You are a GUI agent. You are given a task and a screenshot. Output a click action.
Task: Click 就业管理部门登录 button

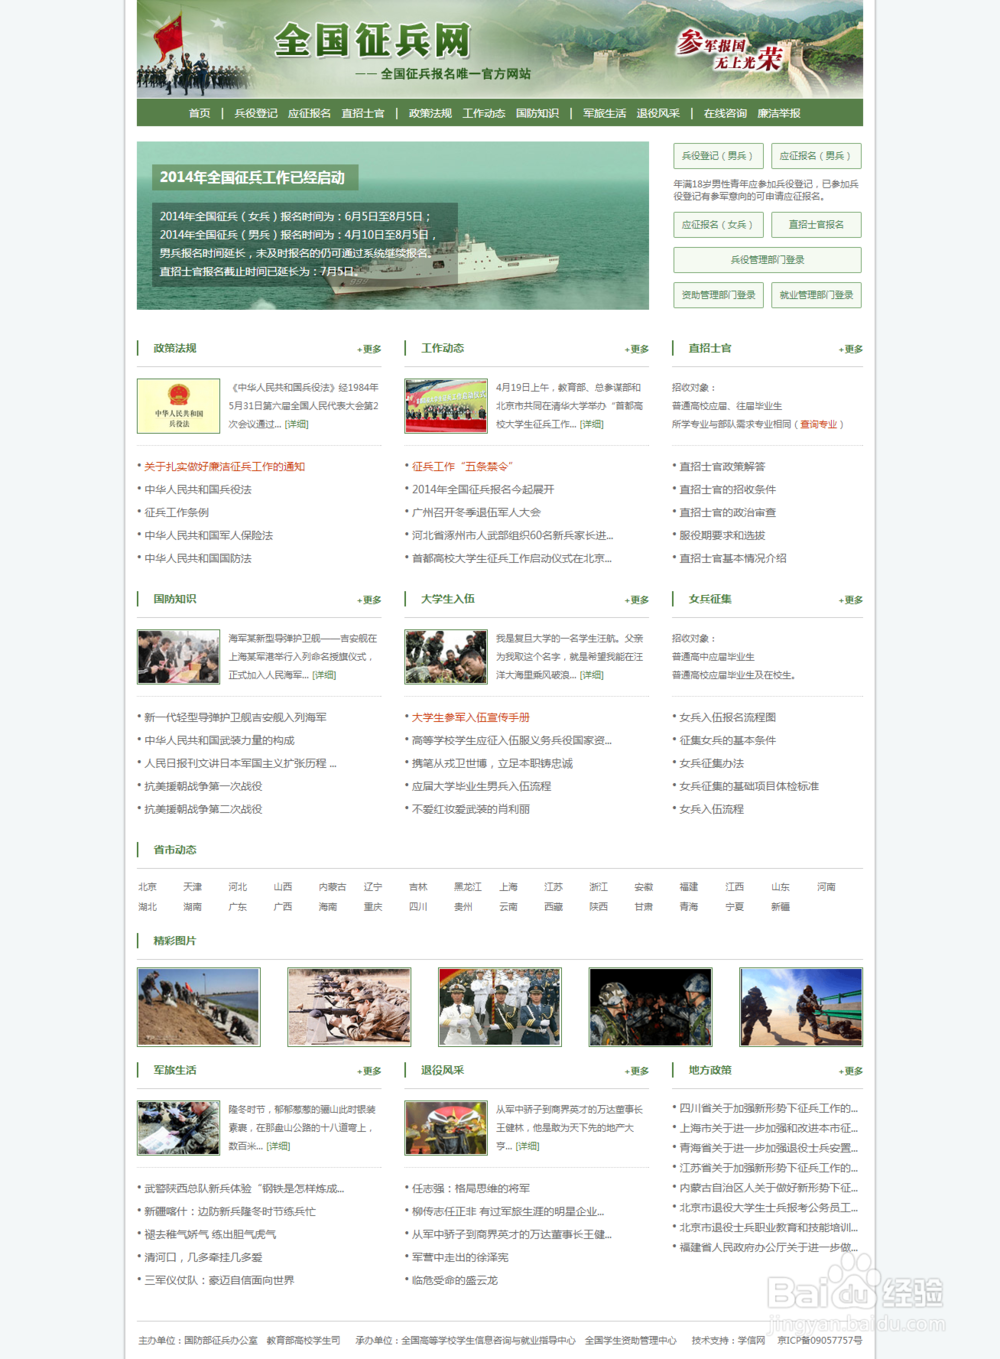click(x=816, y=295)
